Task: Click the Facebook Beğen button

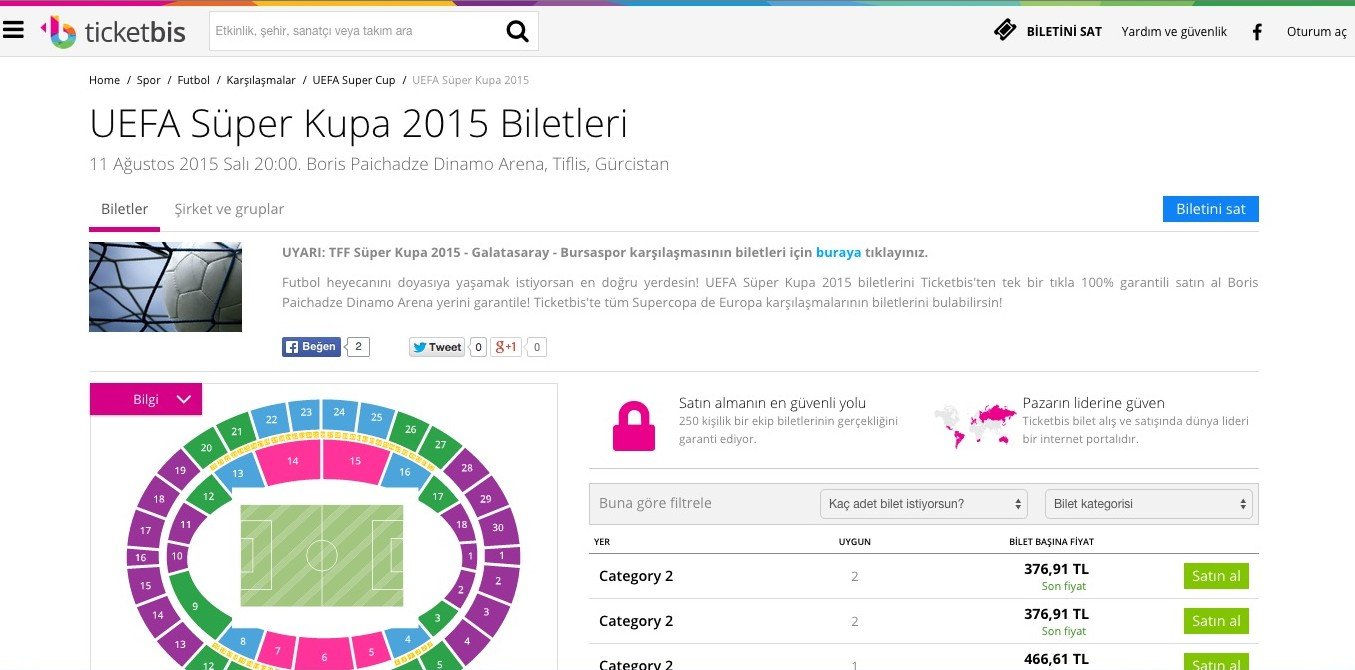Action: [x=310, y=346]
